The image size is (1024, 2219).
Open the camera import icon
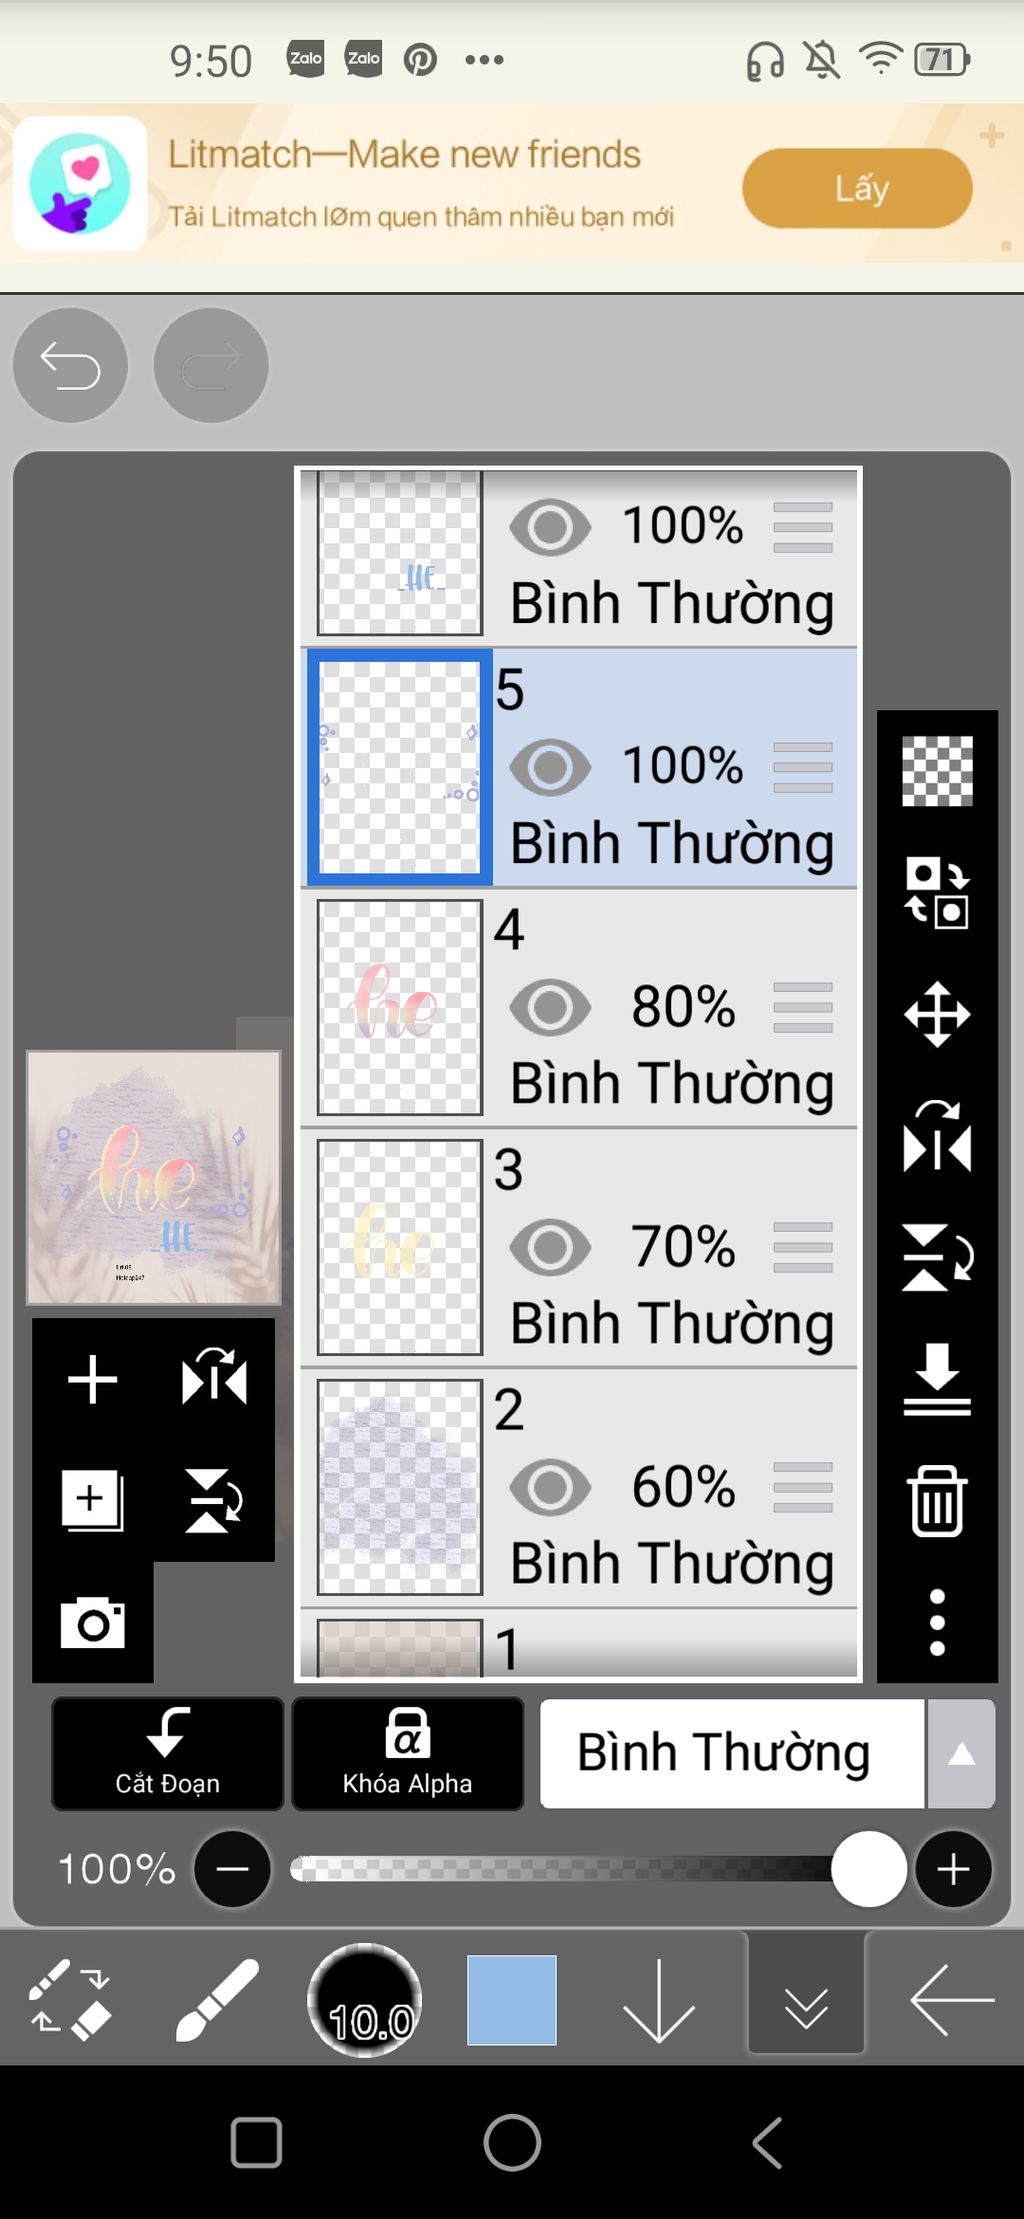tap(92, 1622)
